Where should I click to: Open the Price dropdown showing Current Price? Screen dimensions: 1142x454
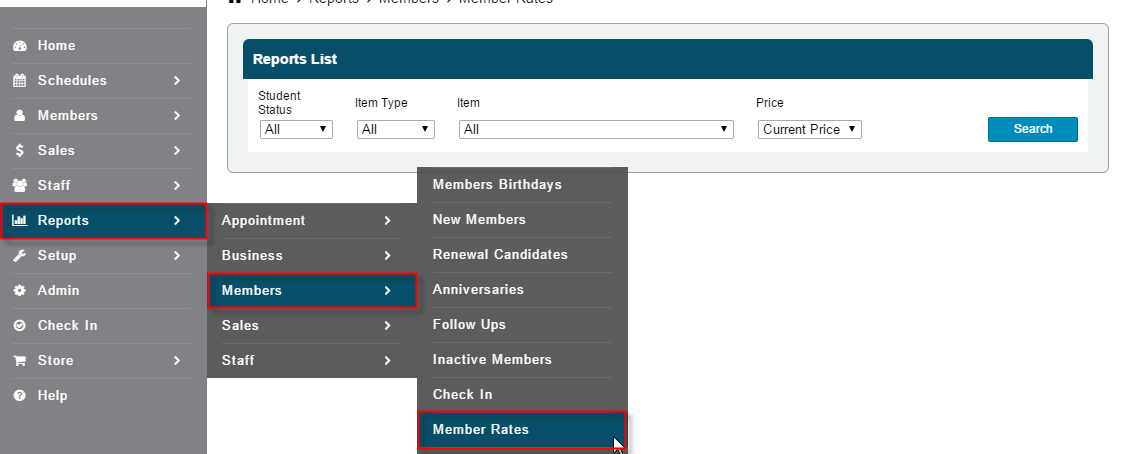[x=809, y=129]
